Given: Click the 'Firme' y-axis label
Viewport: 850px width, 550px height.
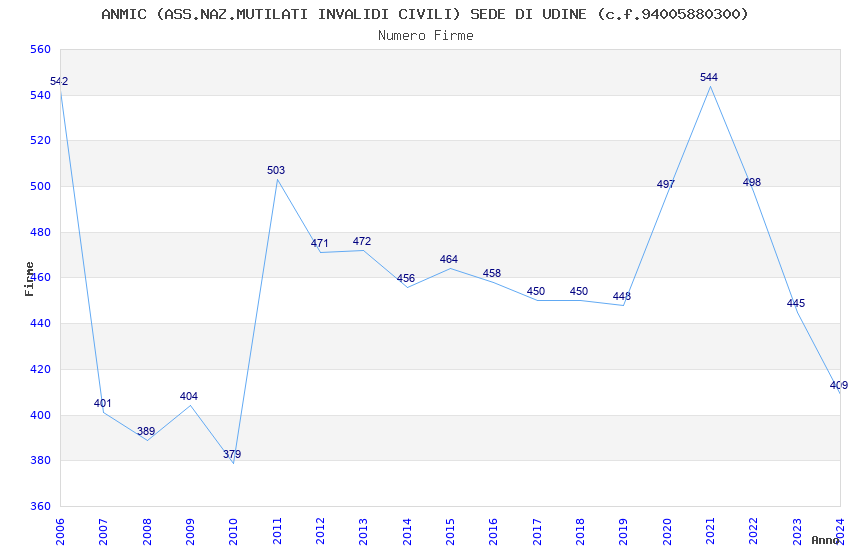Looking at the screenshot, I should (x=29, y=279).
